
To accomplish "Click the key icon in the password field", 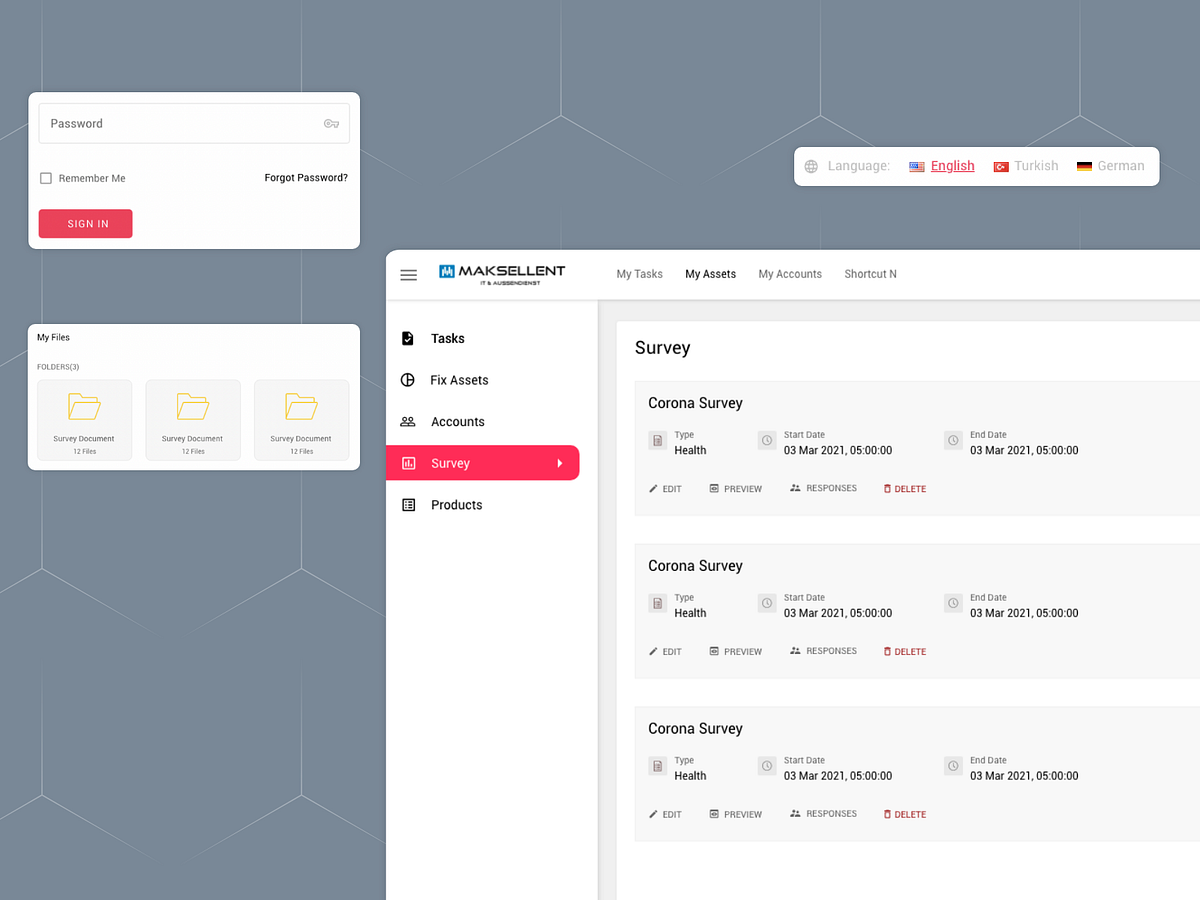I will click(x=331, y=123).
